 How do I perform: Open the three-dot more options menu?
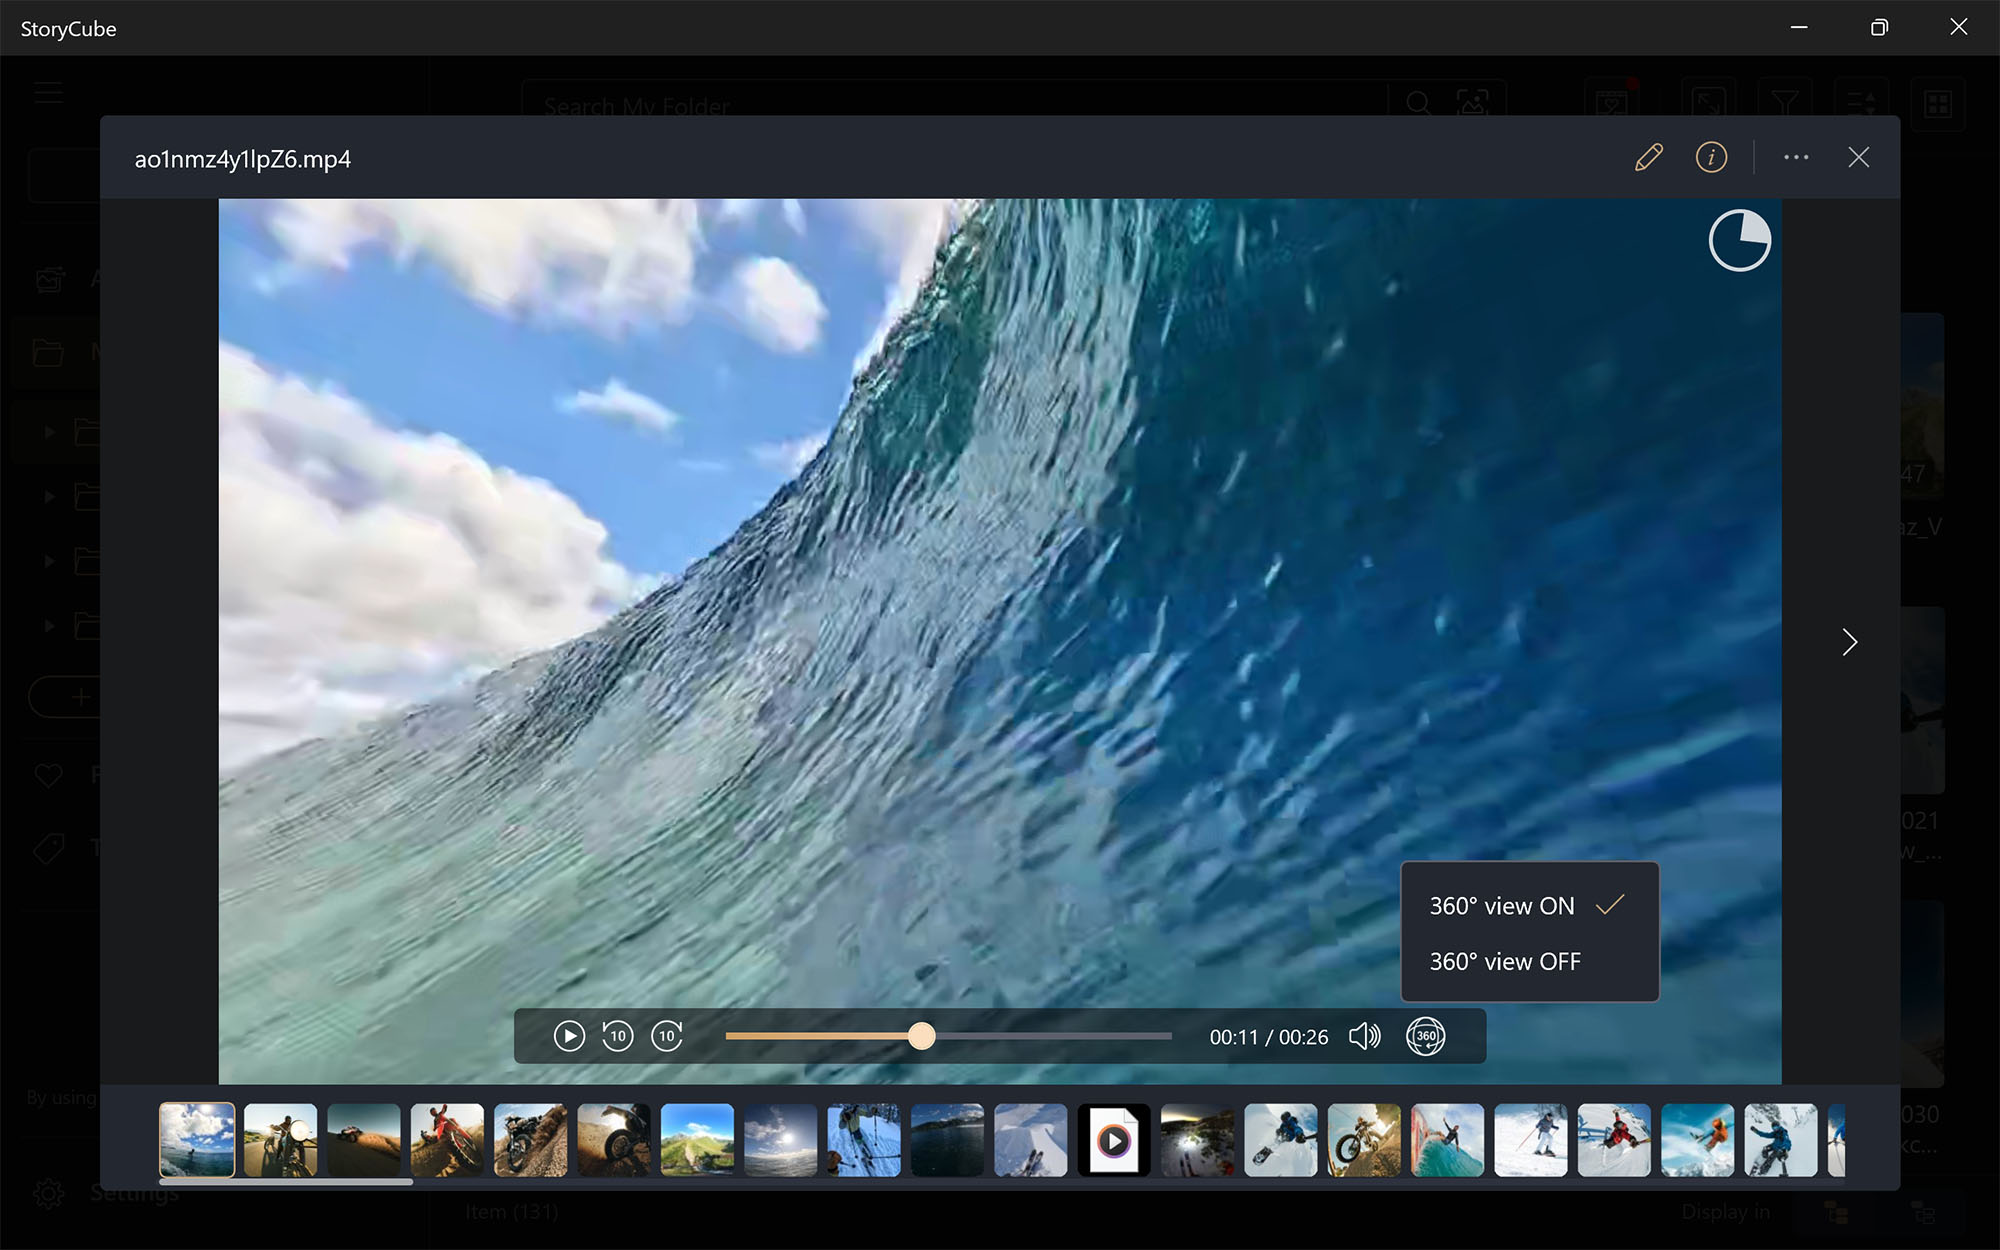1796,158
